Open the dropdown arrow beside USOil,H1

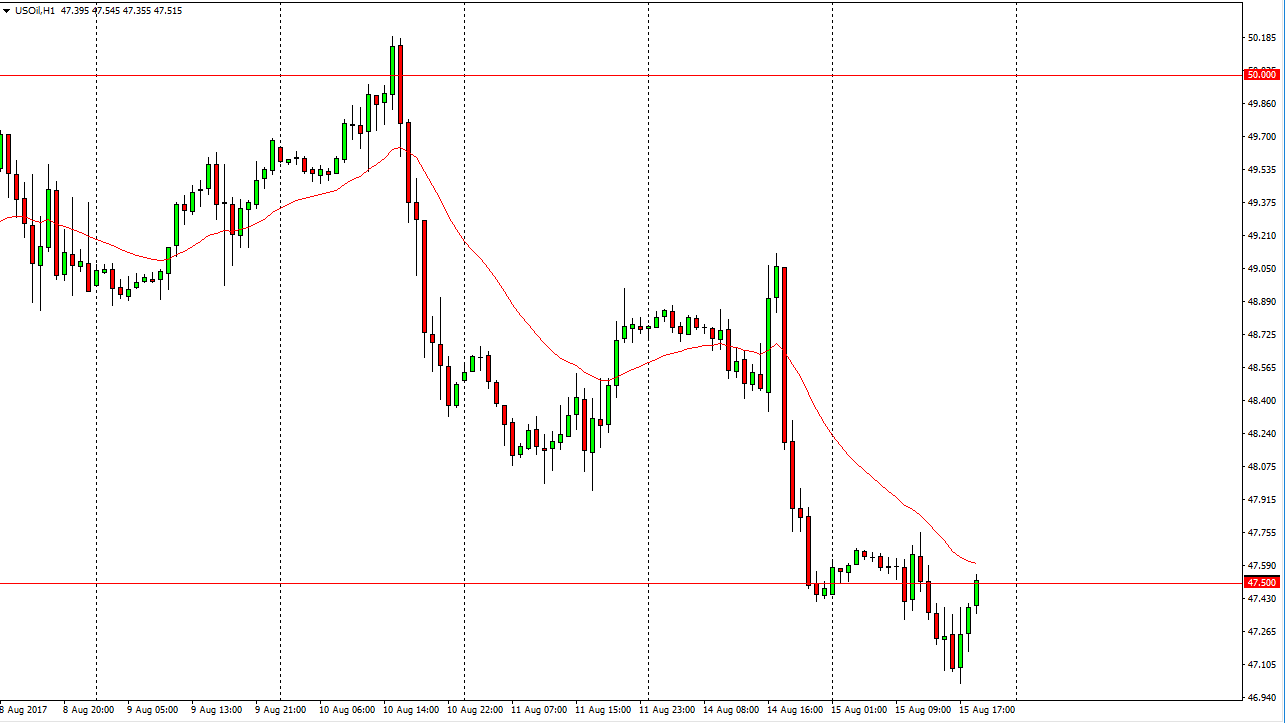pyautogui.click(x=6, y=10)
